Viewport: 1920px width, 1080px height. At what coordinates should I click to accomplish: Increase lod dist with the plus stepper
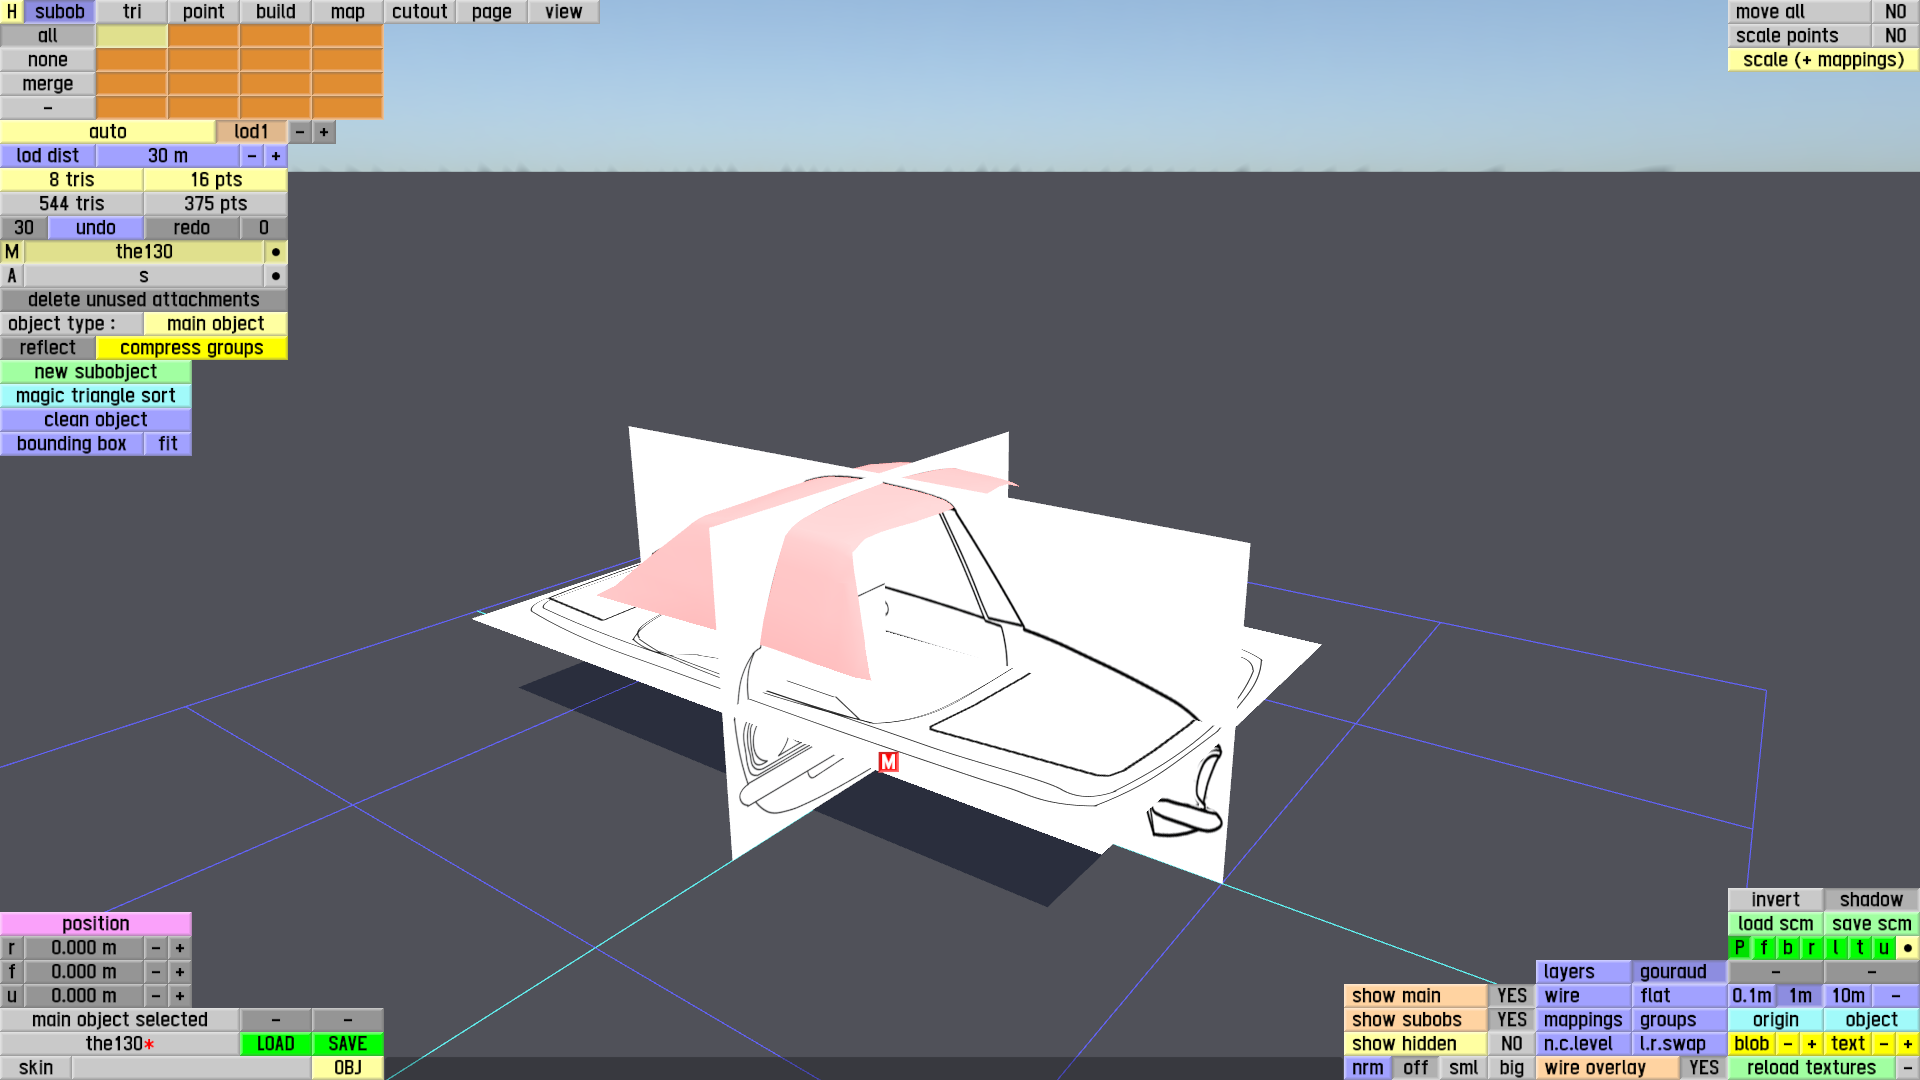[x=276, y=156]
